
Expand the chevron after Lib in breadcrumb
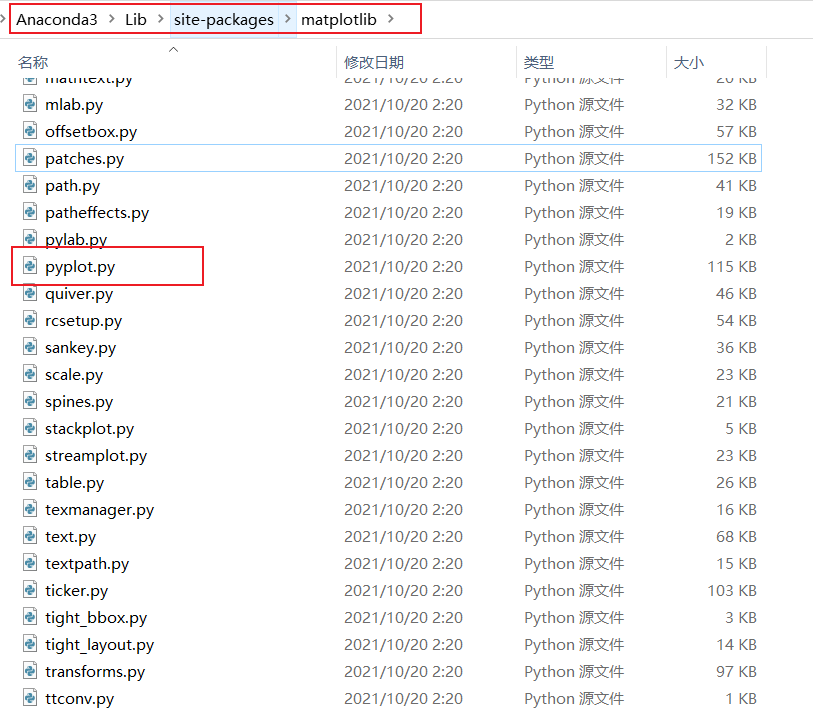tap(160, 19)
